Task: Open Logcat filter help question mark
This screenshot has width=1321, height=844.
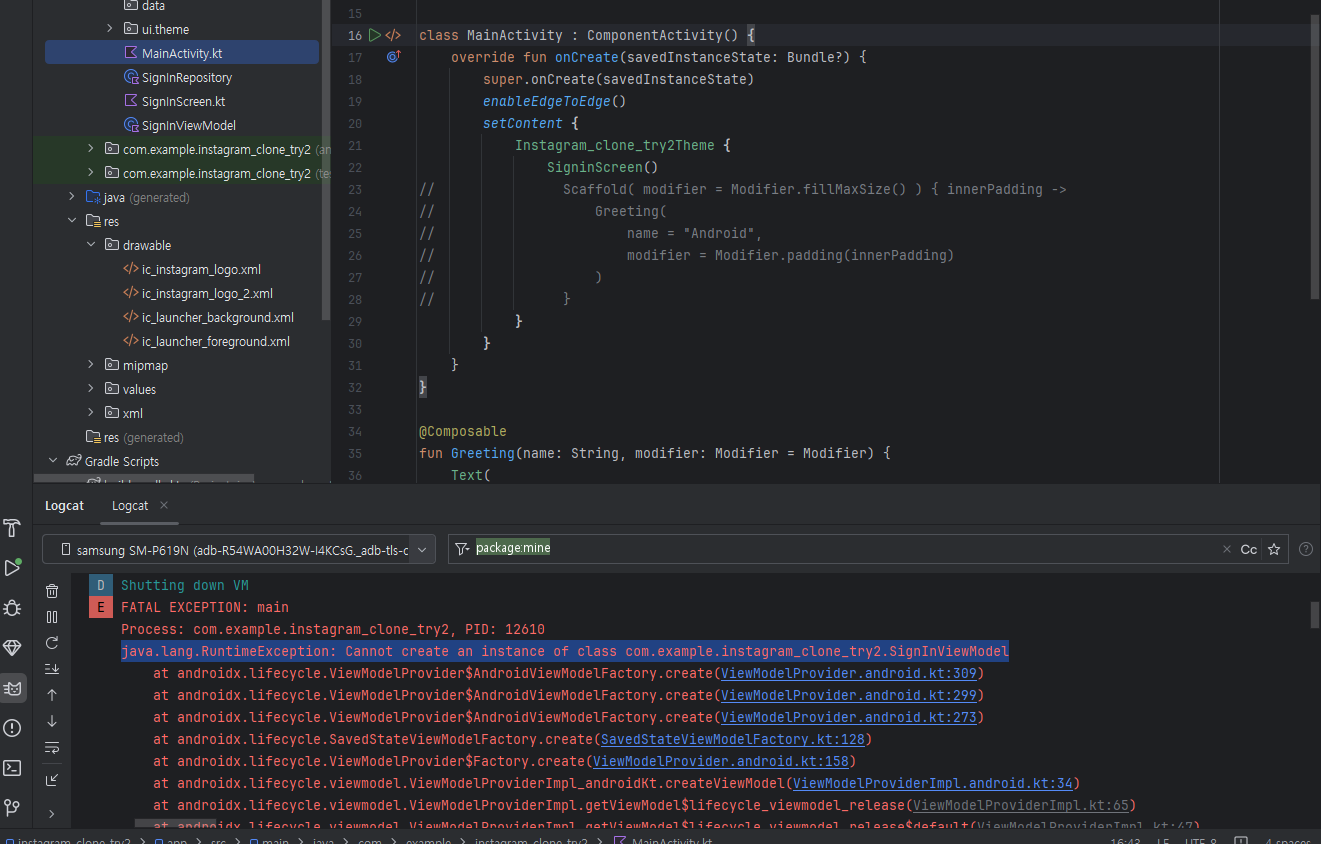Action: click(1305, 549)
